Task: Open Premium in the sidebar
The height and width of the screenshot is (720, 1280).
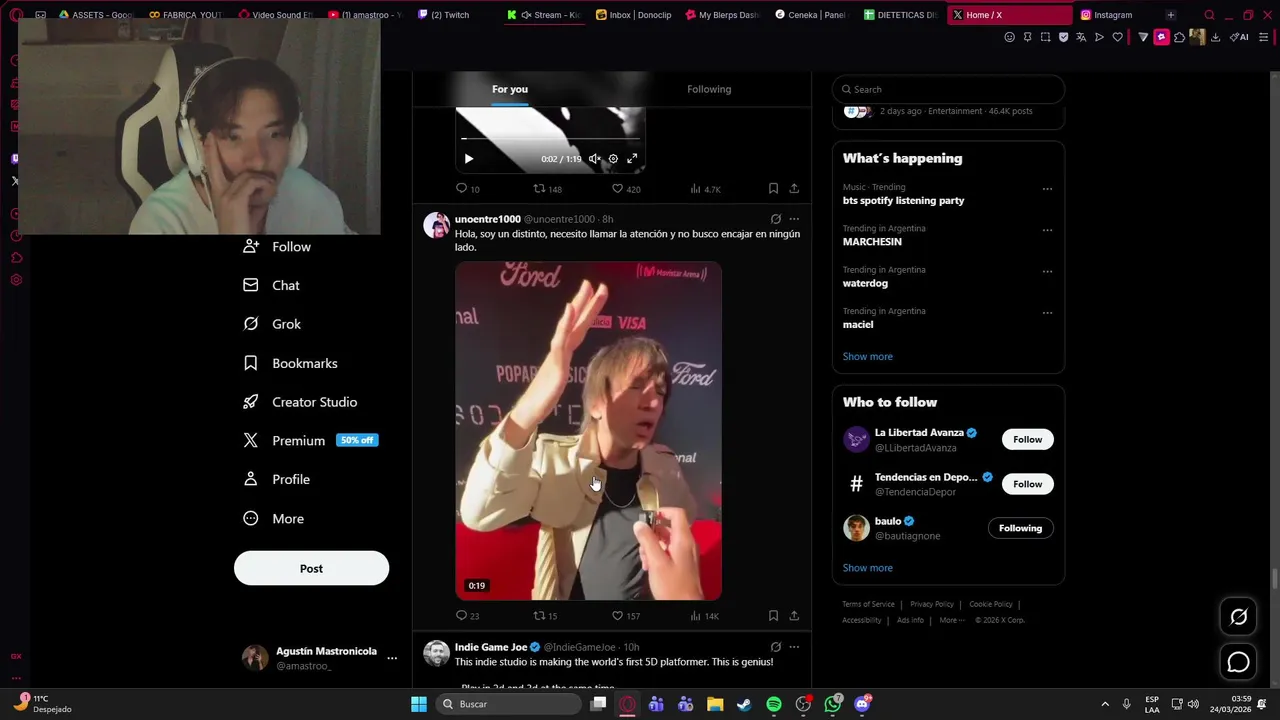Action: (310, 440)
